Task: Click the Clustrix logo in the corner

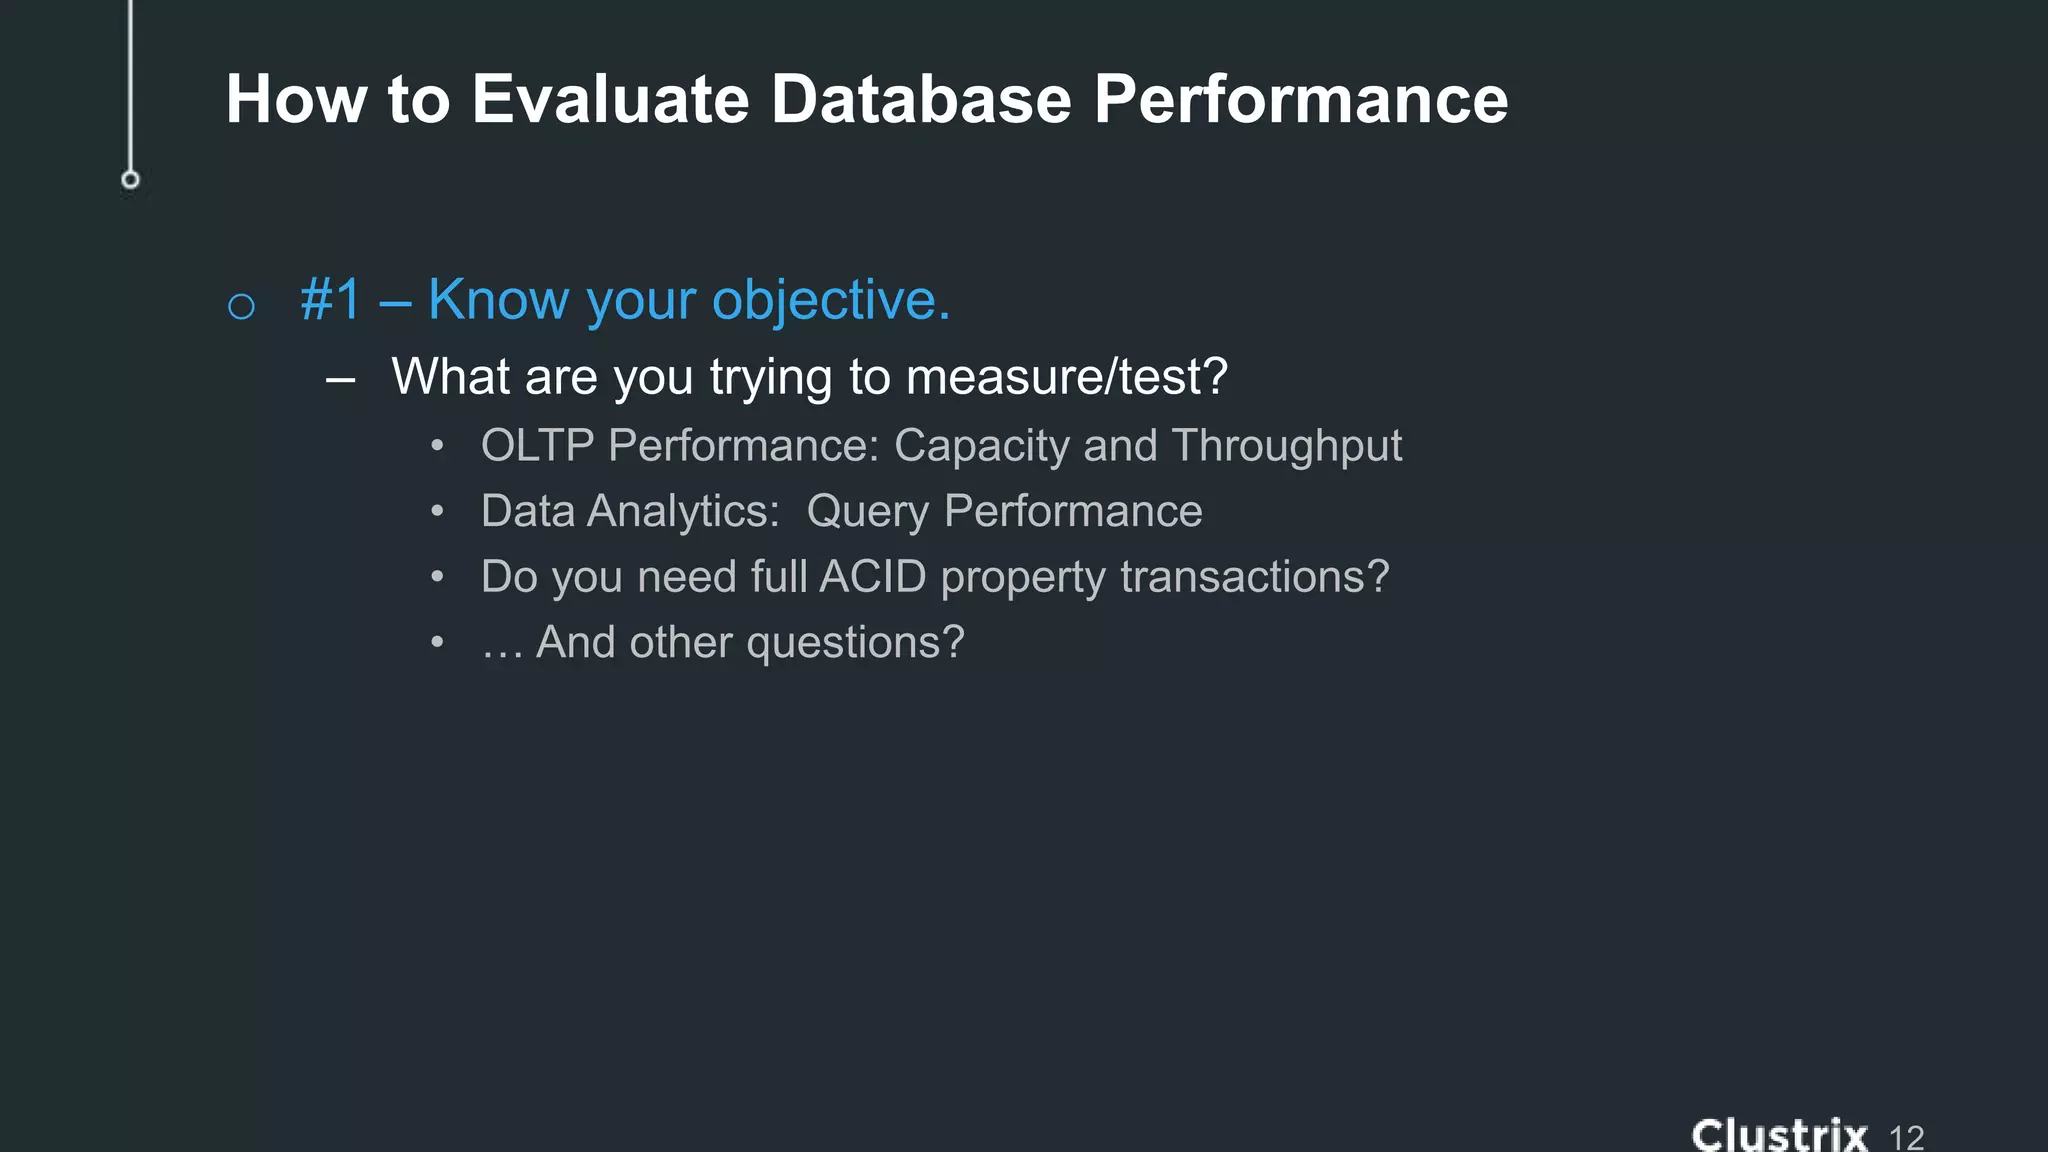Action: click(1778, 1135)
